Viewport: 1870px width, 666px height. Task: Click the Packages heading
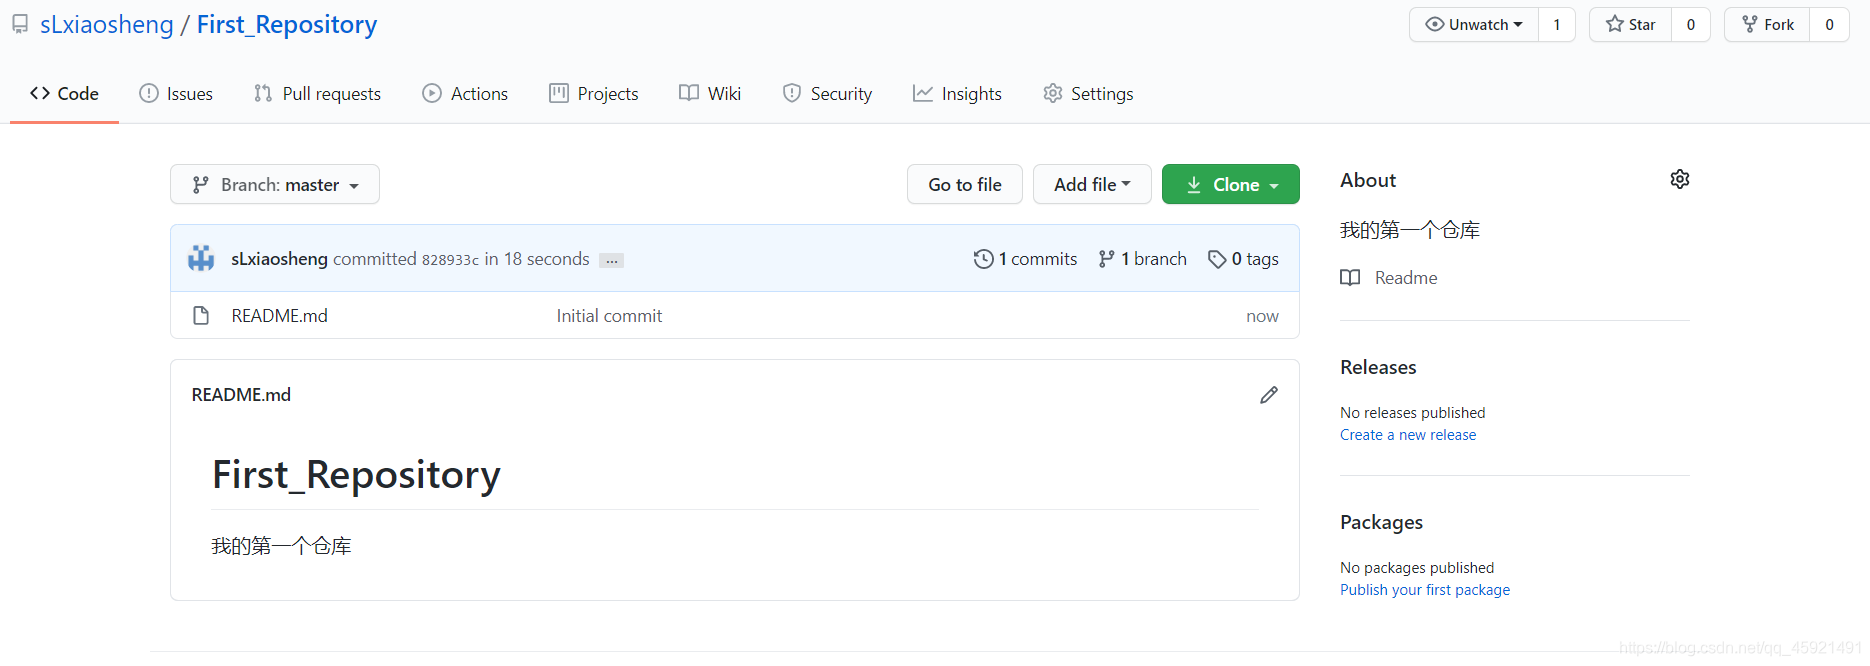click(x=1381, y=522)
